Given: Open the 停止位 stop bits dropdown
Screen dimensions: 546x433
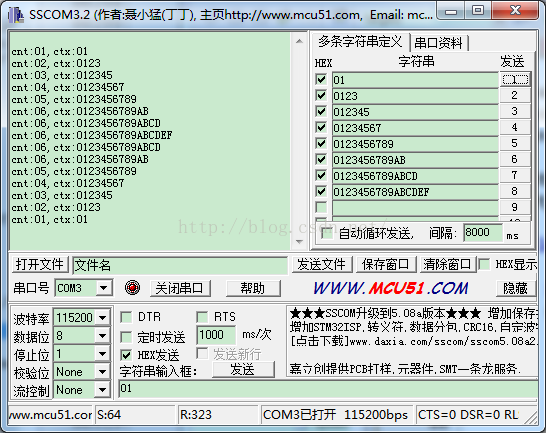Looking at the screenshot, I should (102, 354).
